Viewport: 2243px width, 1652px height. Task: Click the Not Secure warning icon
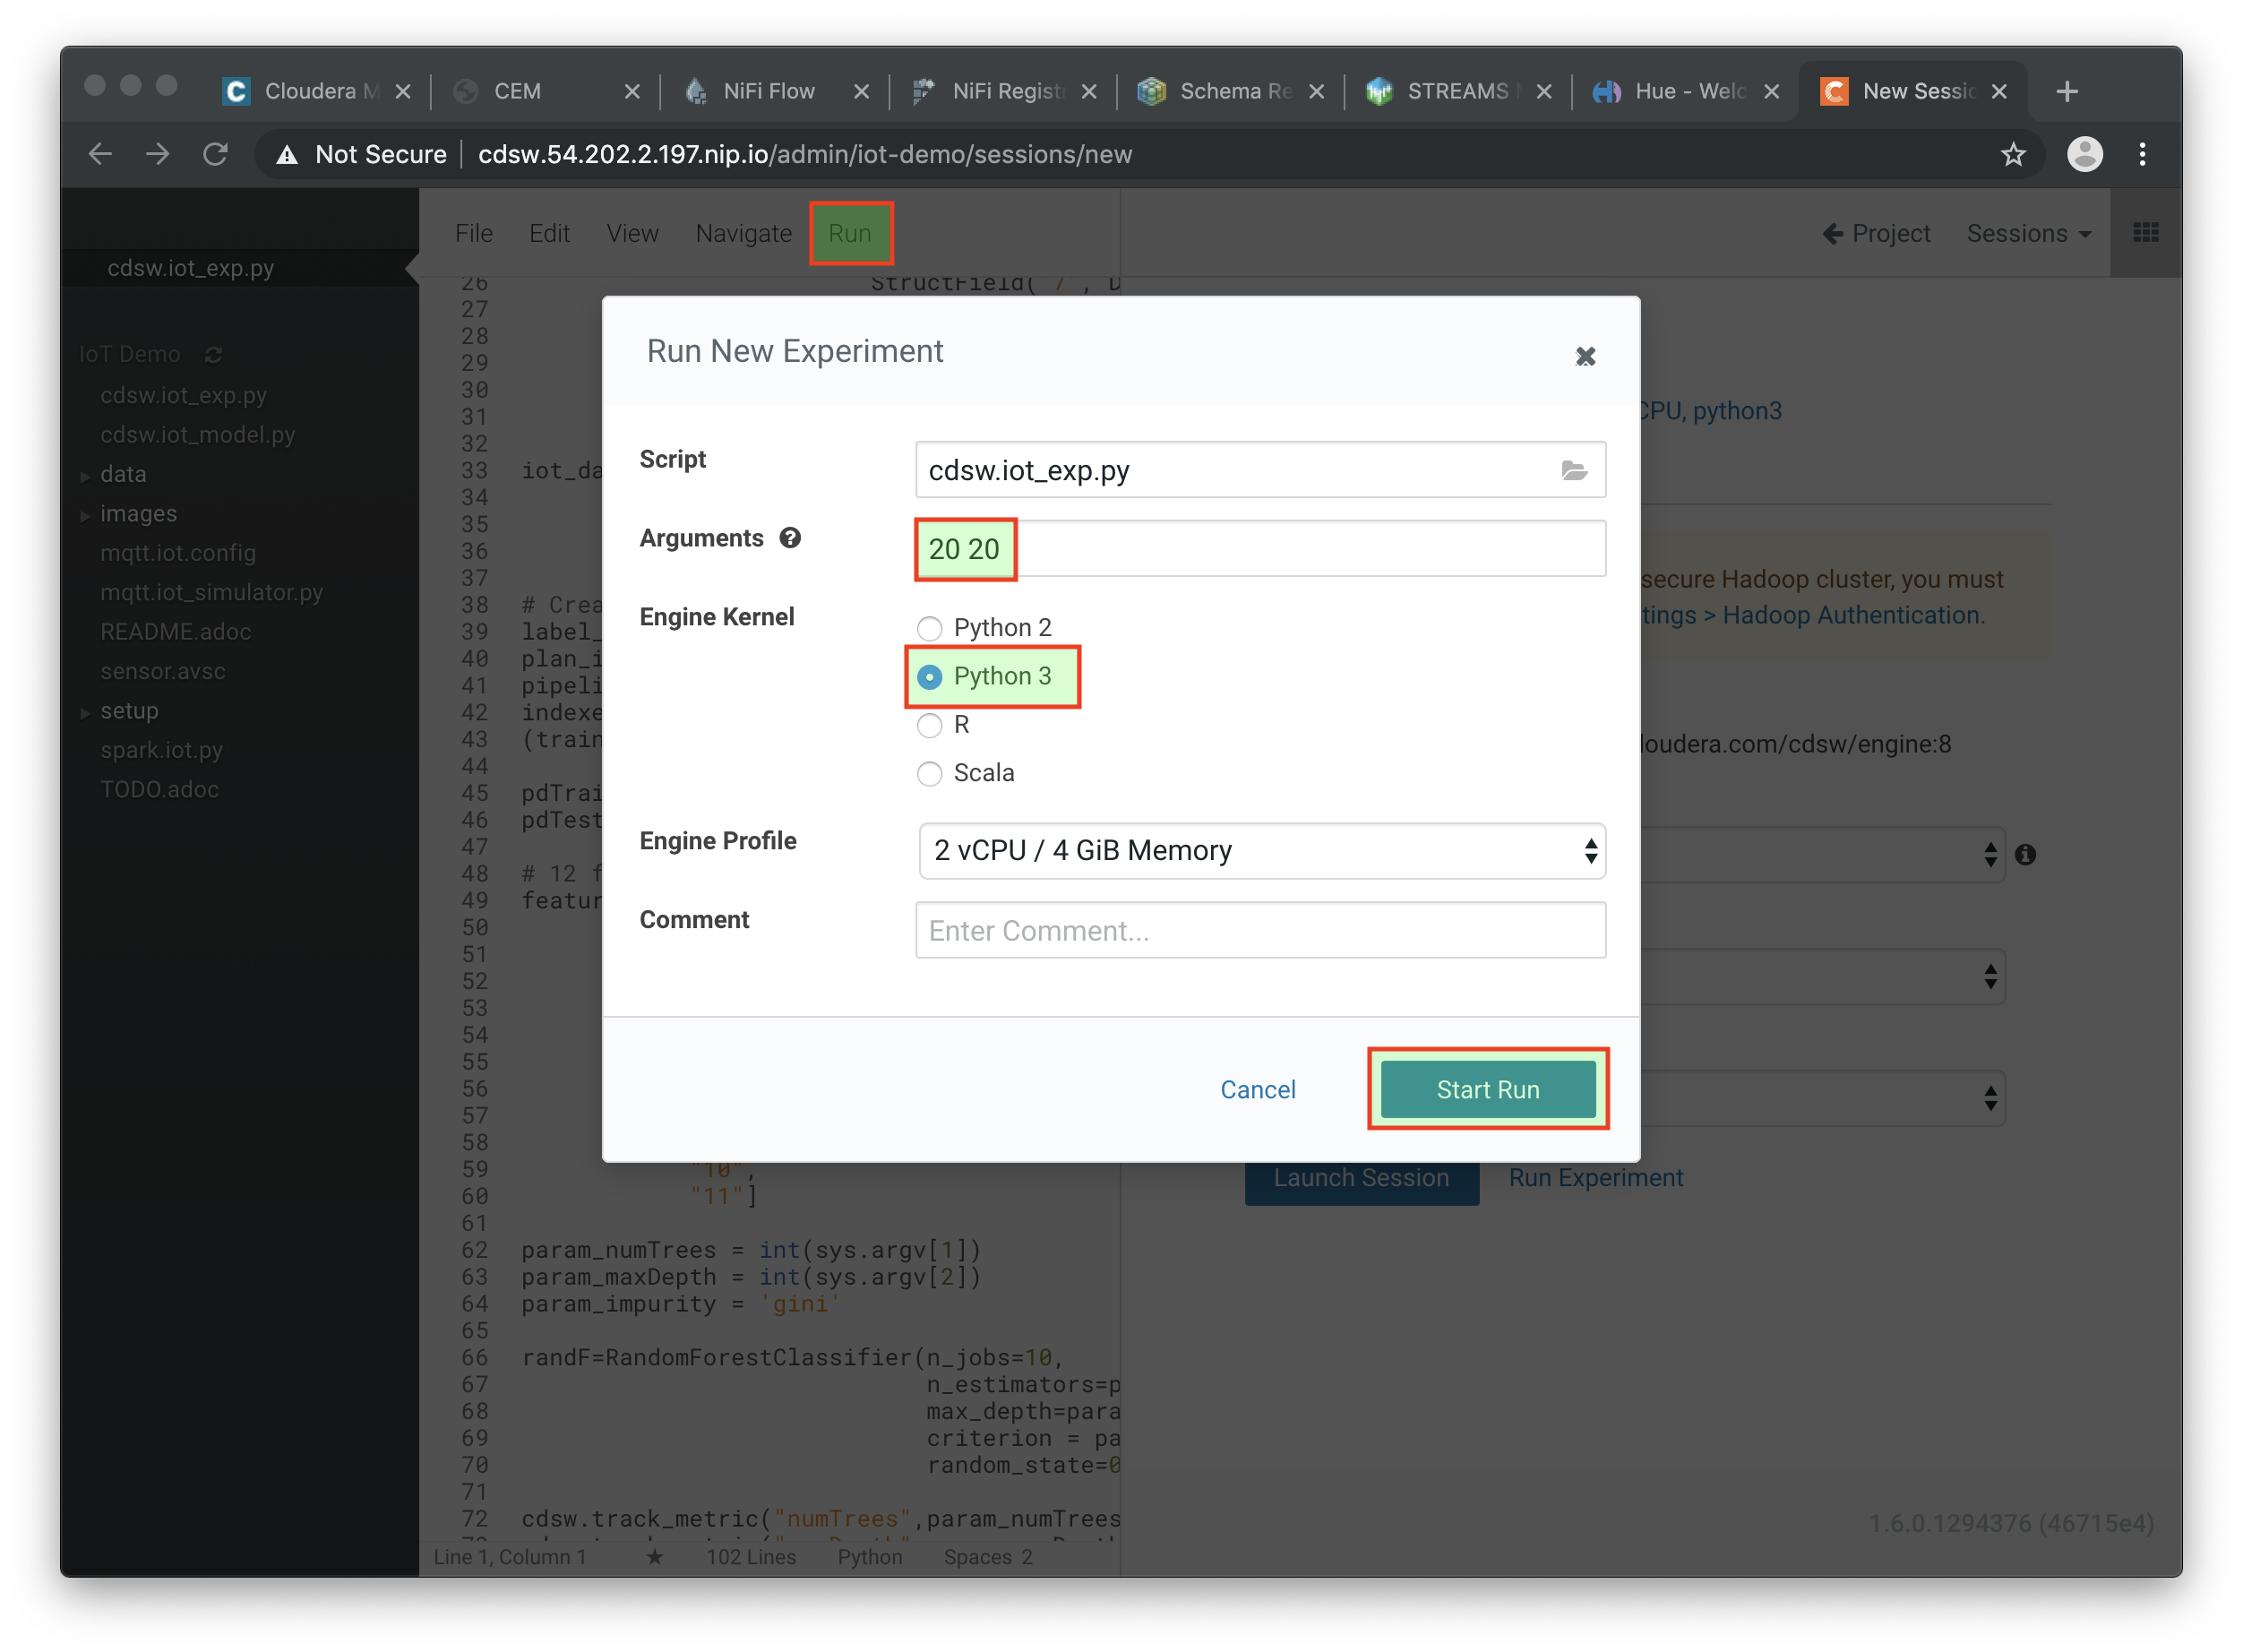point(287,154)
